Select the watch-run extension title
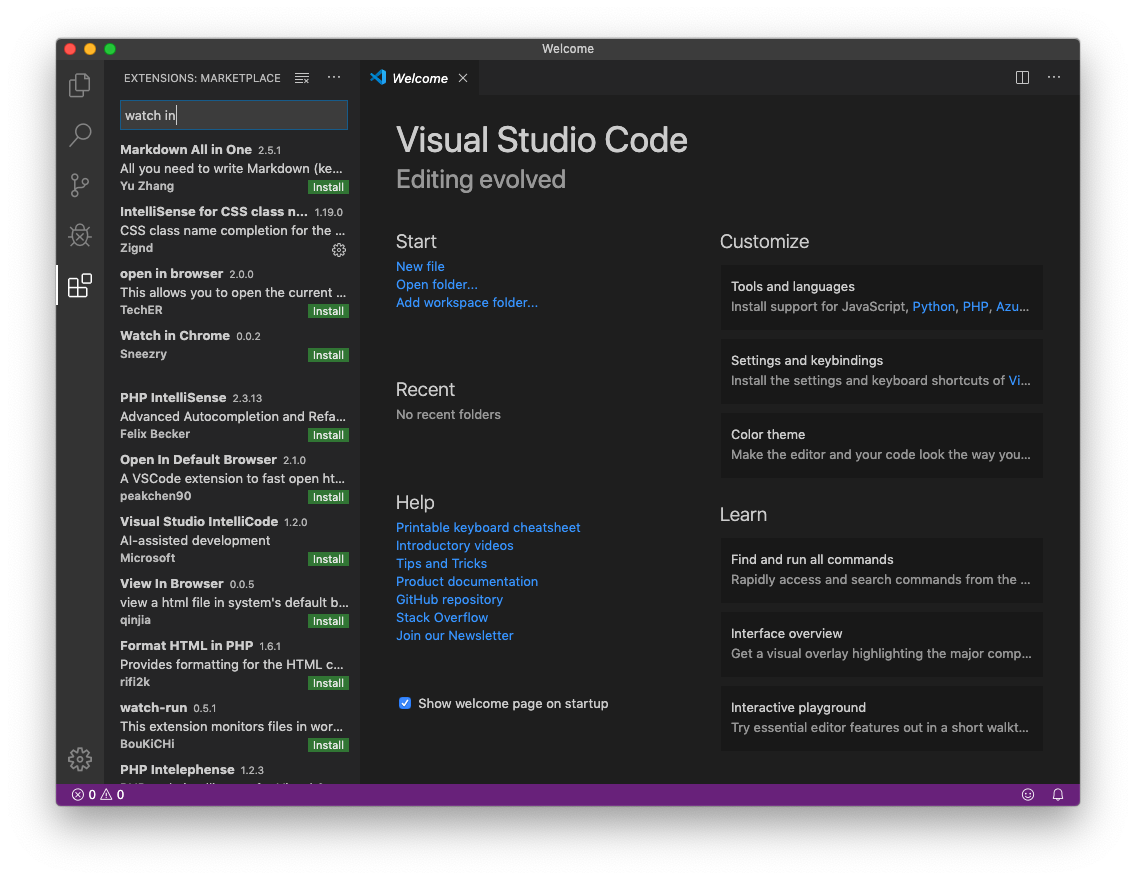 pos(154,708)
